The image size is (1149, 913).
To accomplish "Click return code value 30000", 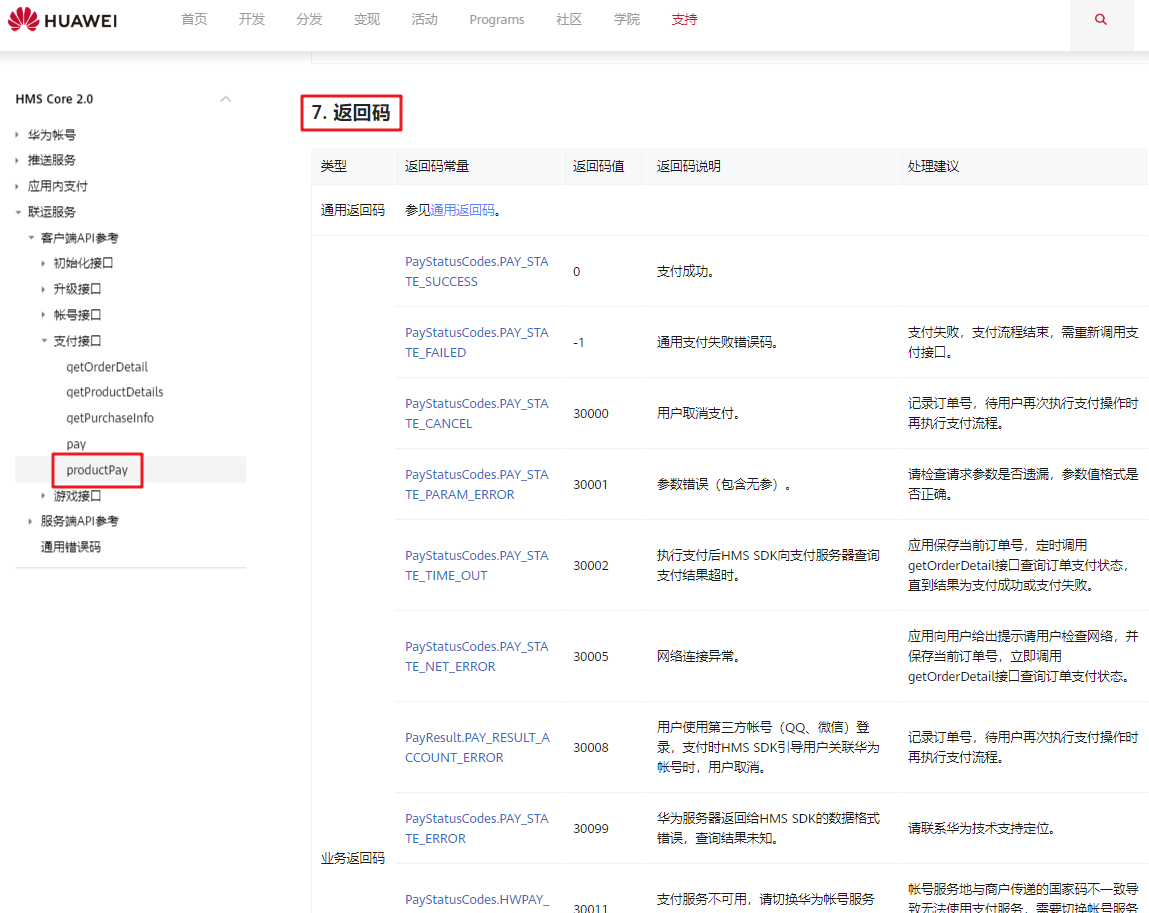I will click(591, 414).
